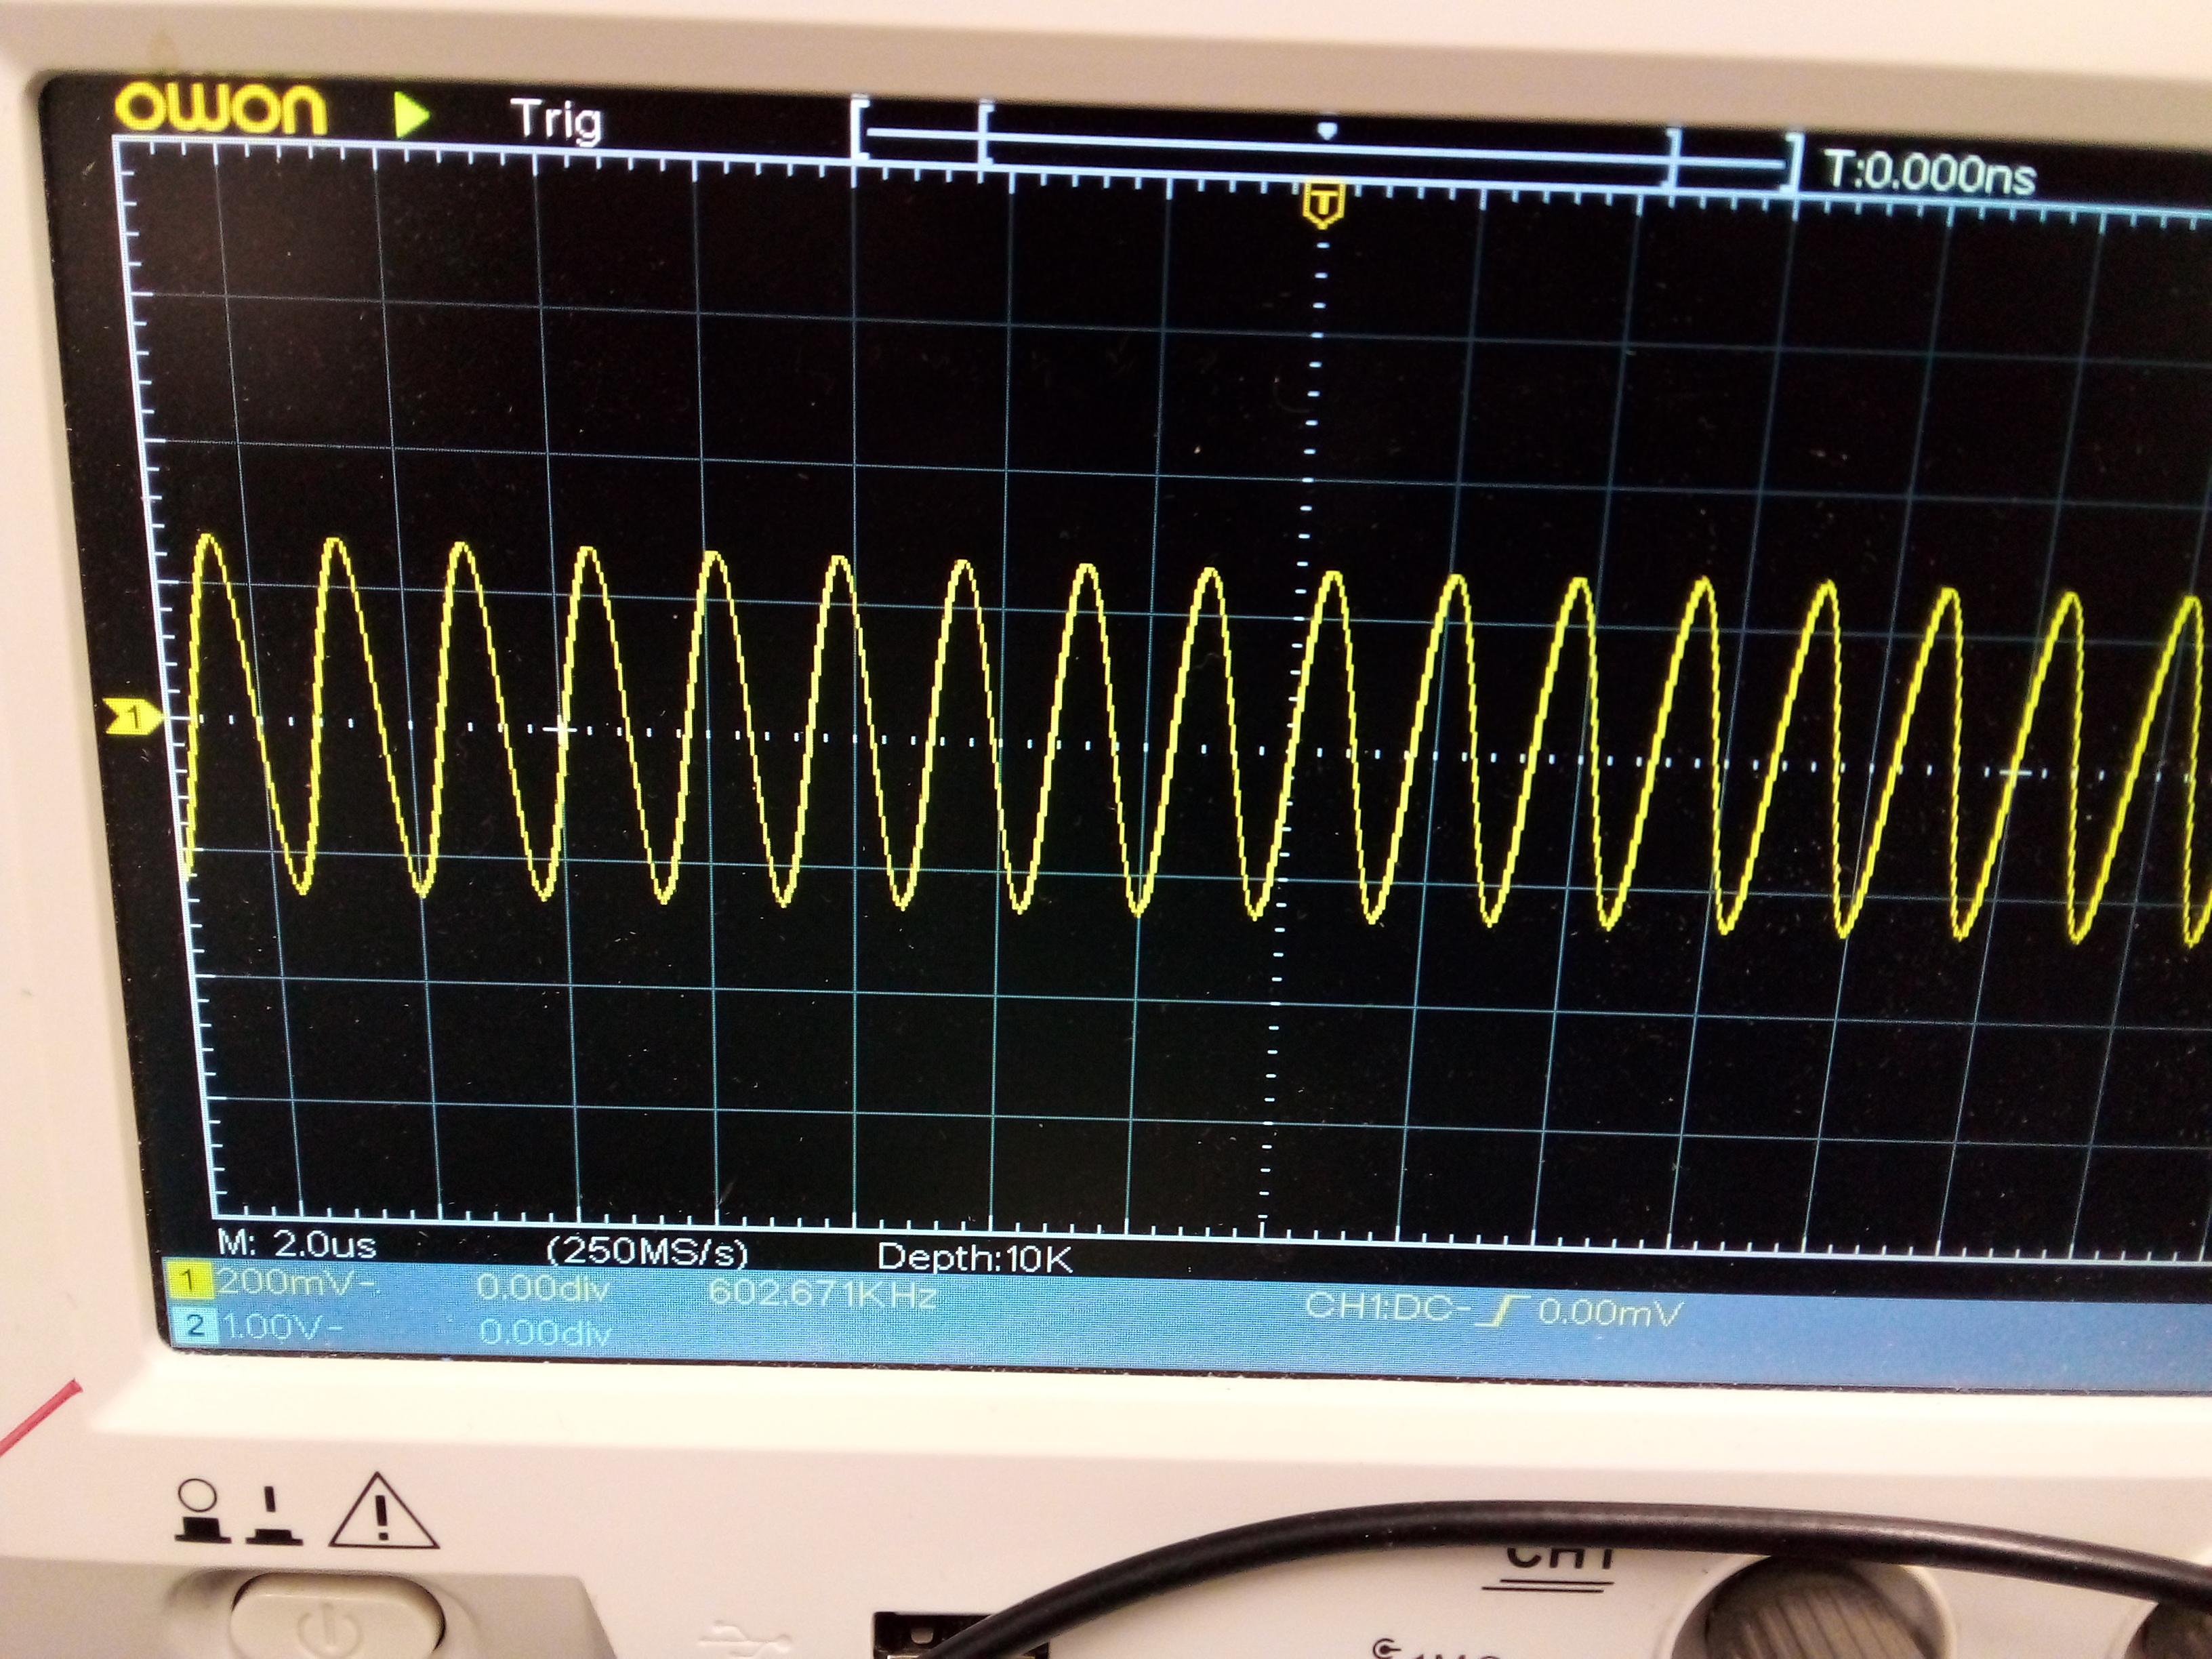This screenshot has width=2212, height=1659.
Task: Click the yellow T trigger position marker
Action: click(1323, 204)
